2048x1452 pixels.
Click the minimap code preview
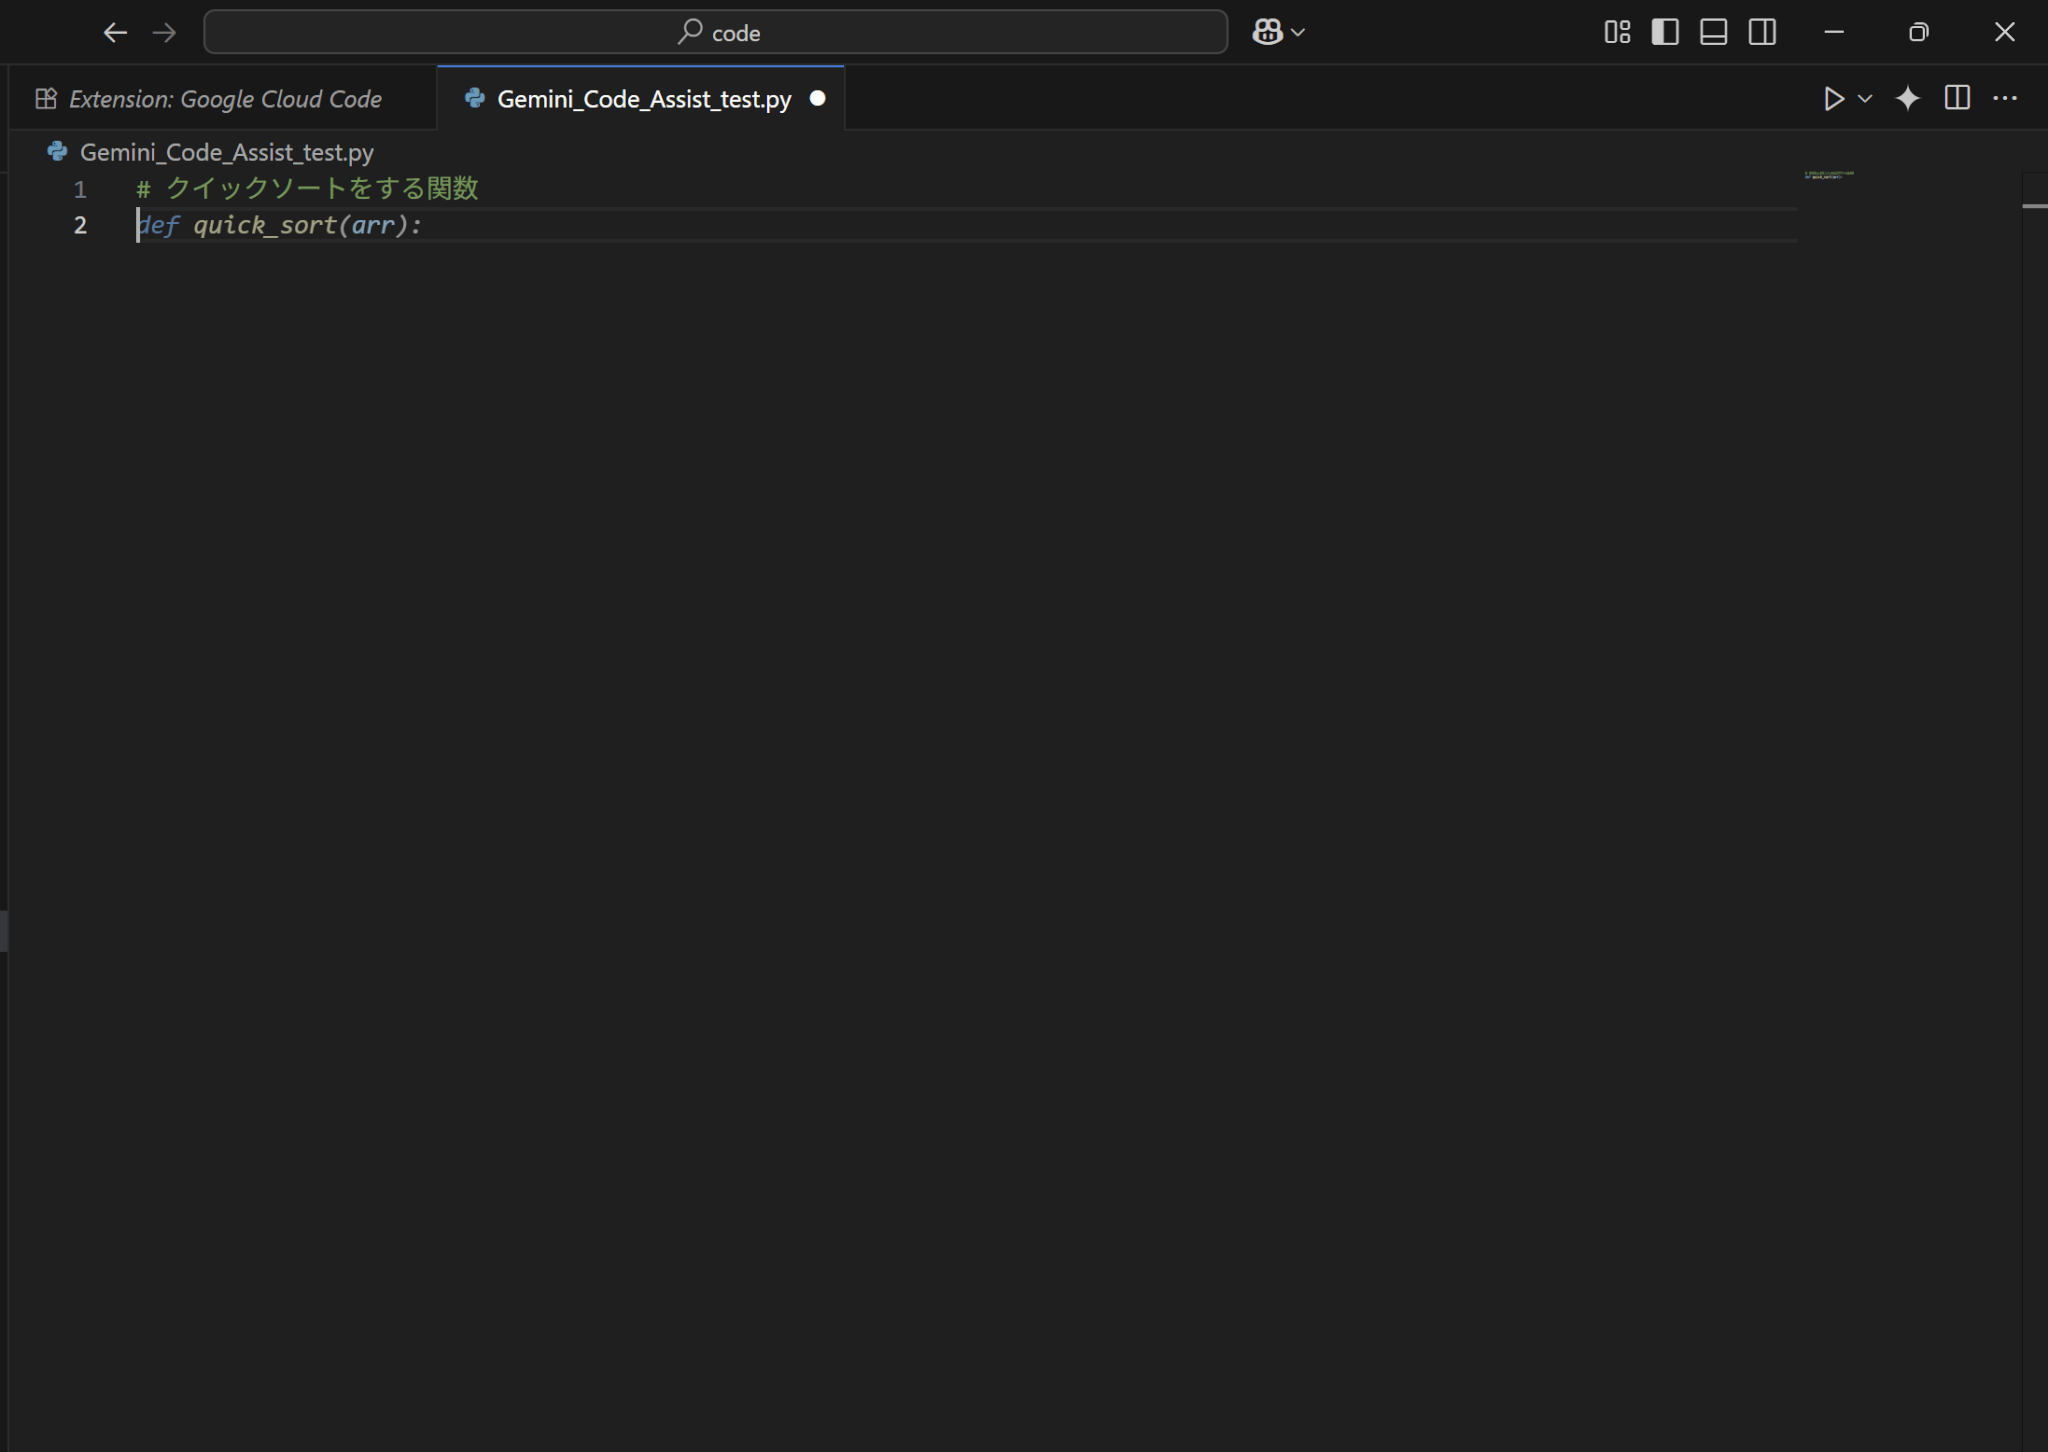click(x=1829, y=175)
